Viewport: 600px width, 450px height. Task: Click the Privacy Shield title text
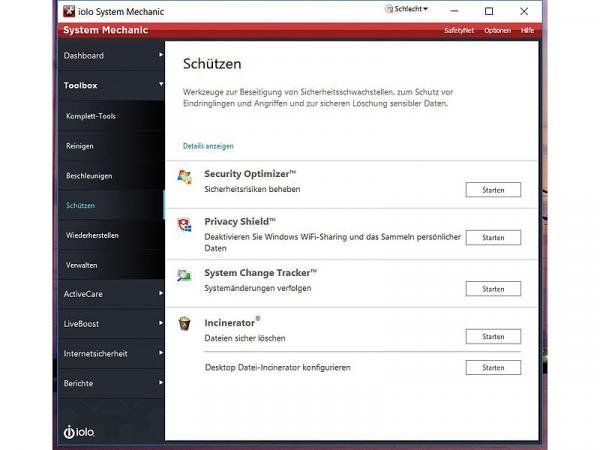pyautogui.click(x=240, y=222)
